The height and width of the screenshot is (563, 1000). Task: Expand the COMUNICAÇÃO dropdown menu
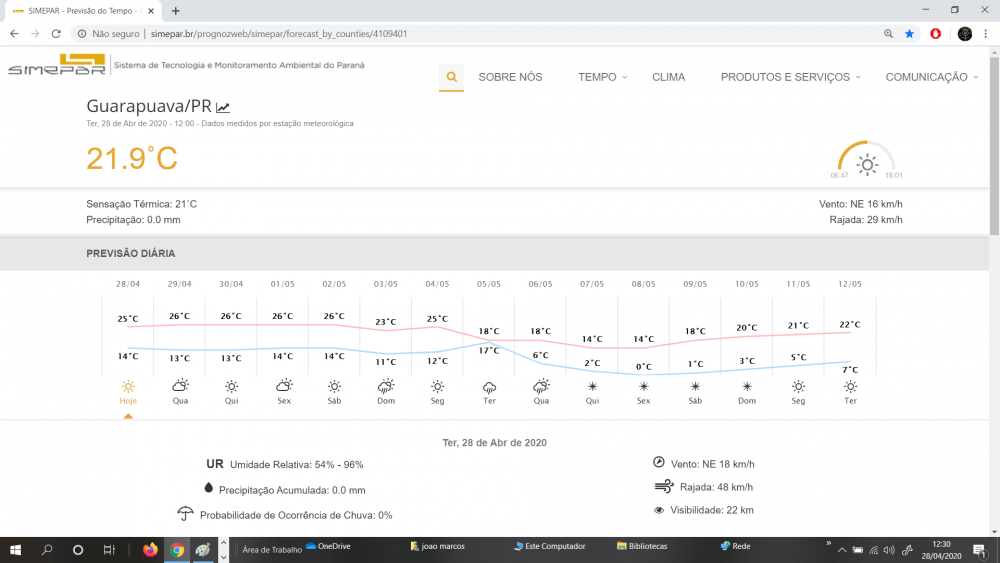(x=931, y=77)
